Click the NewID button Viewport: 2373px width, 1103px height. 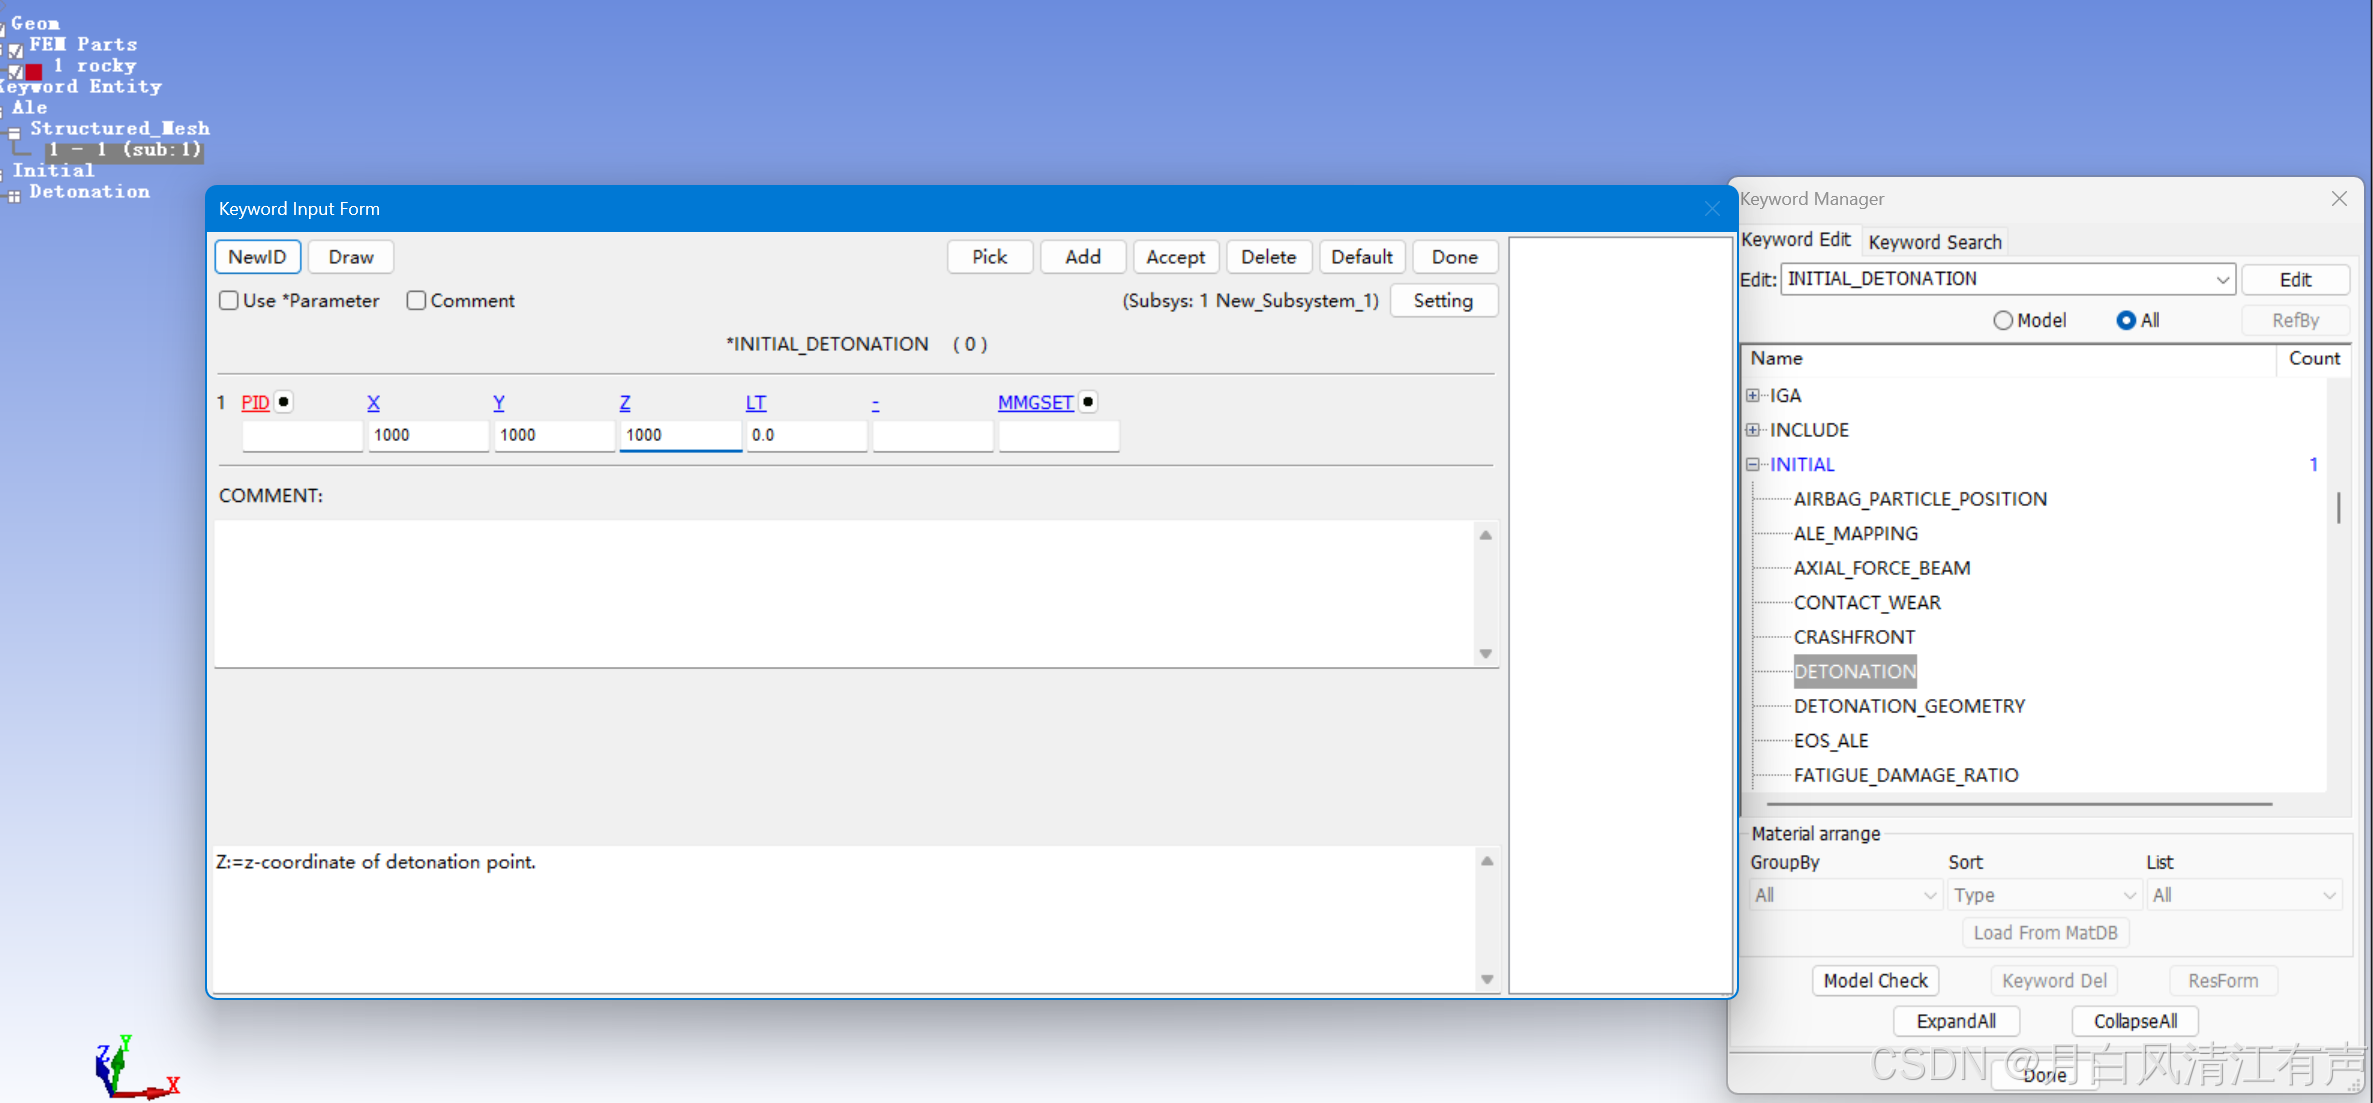point(257,257)
